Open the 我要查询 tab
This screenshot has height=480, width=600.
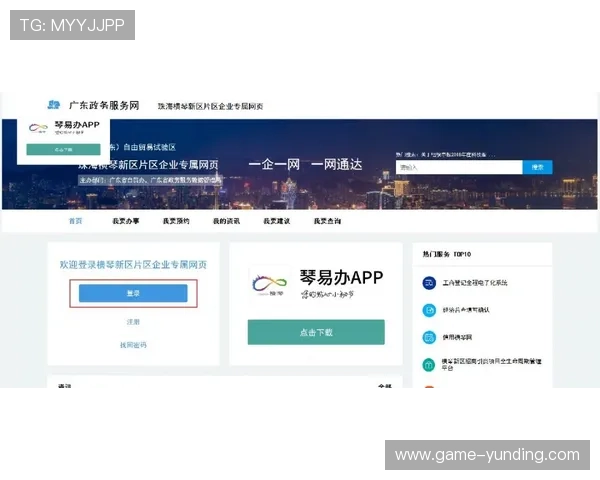(327, 221)
